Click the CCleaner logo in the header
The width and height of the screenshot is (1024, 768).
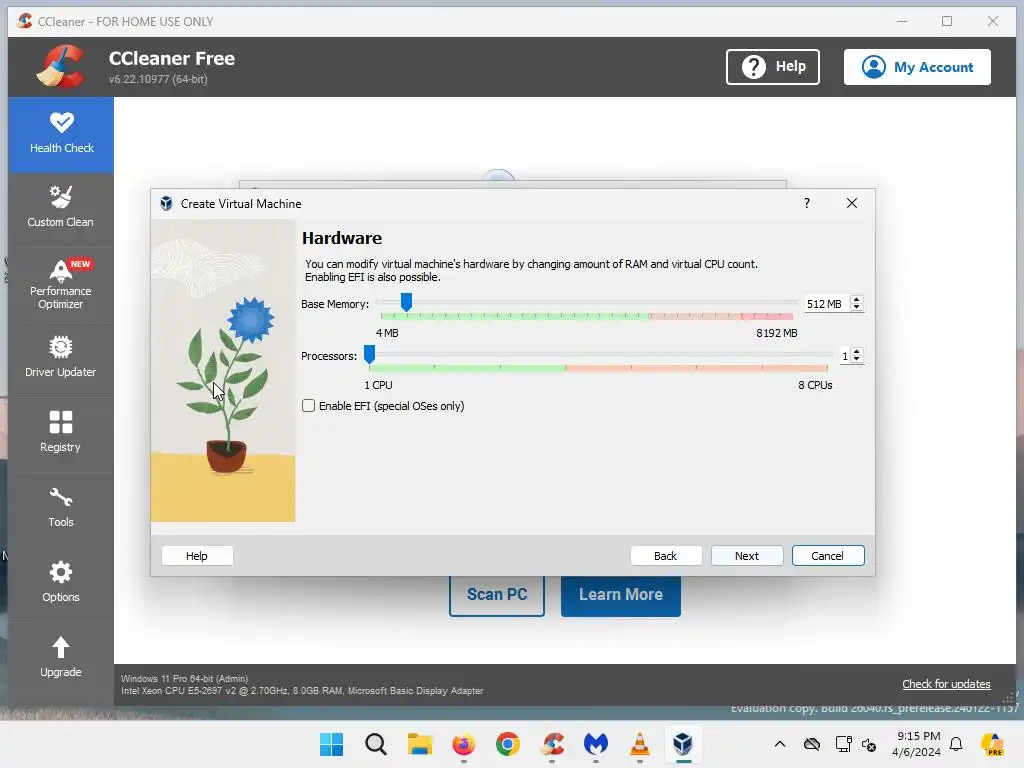click(60, 67)
